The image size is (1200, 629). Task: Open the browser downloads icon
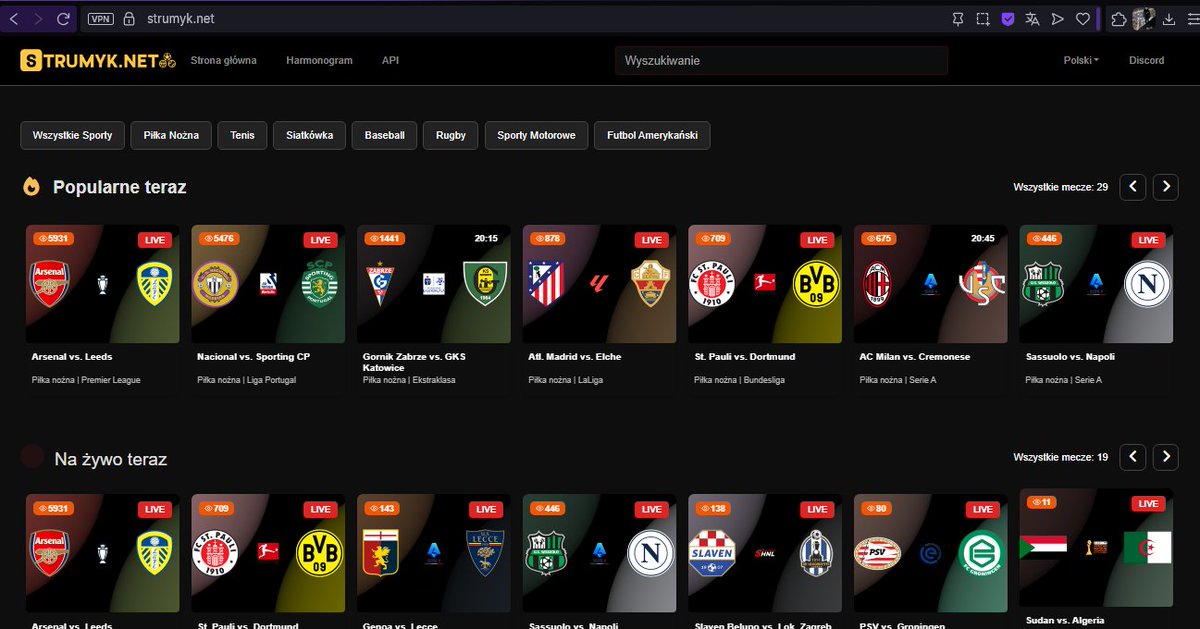[1168, 18]
